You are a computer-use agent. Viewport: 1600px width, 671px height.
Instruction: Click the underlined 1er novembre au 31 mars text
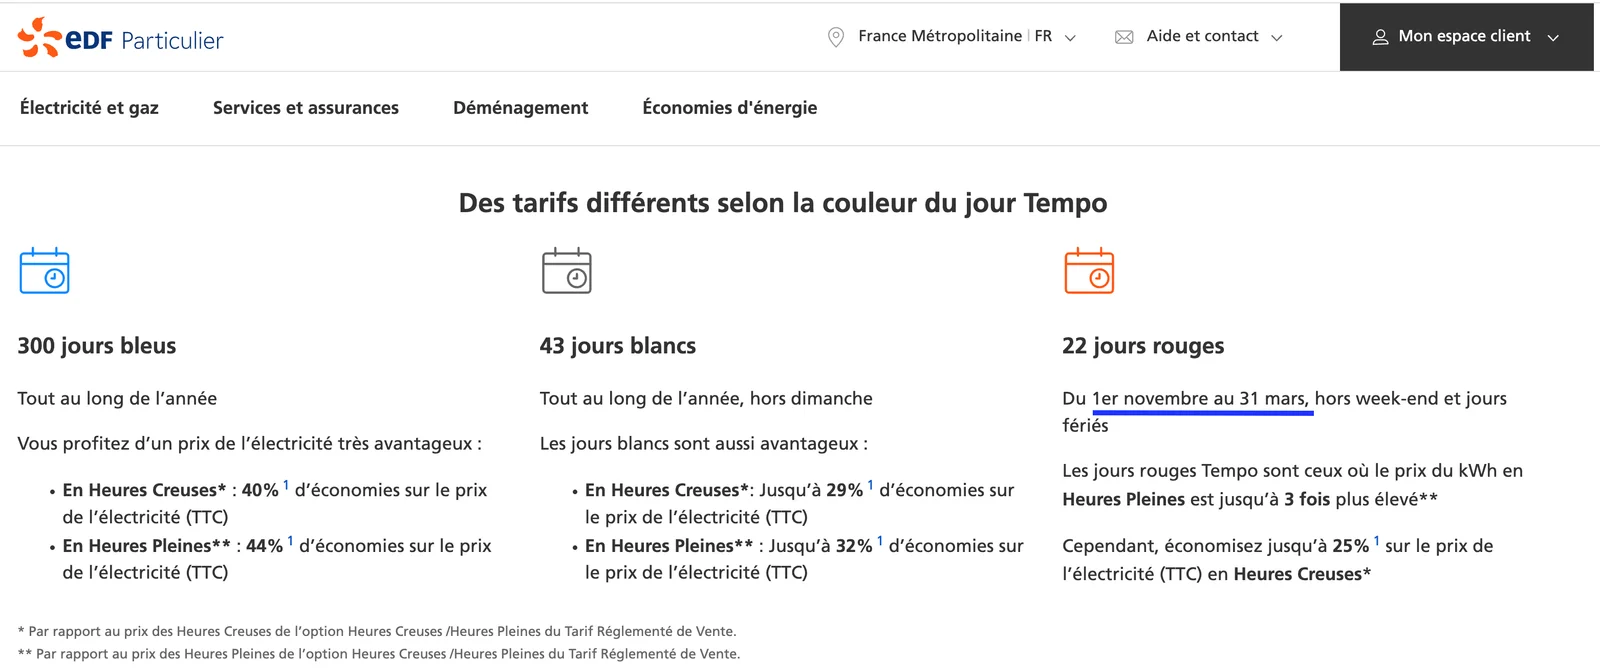[x=1200, y=399]
